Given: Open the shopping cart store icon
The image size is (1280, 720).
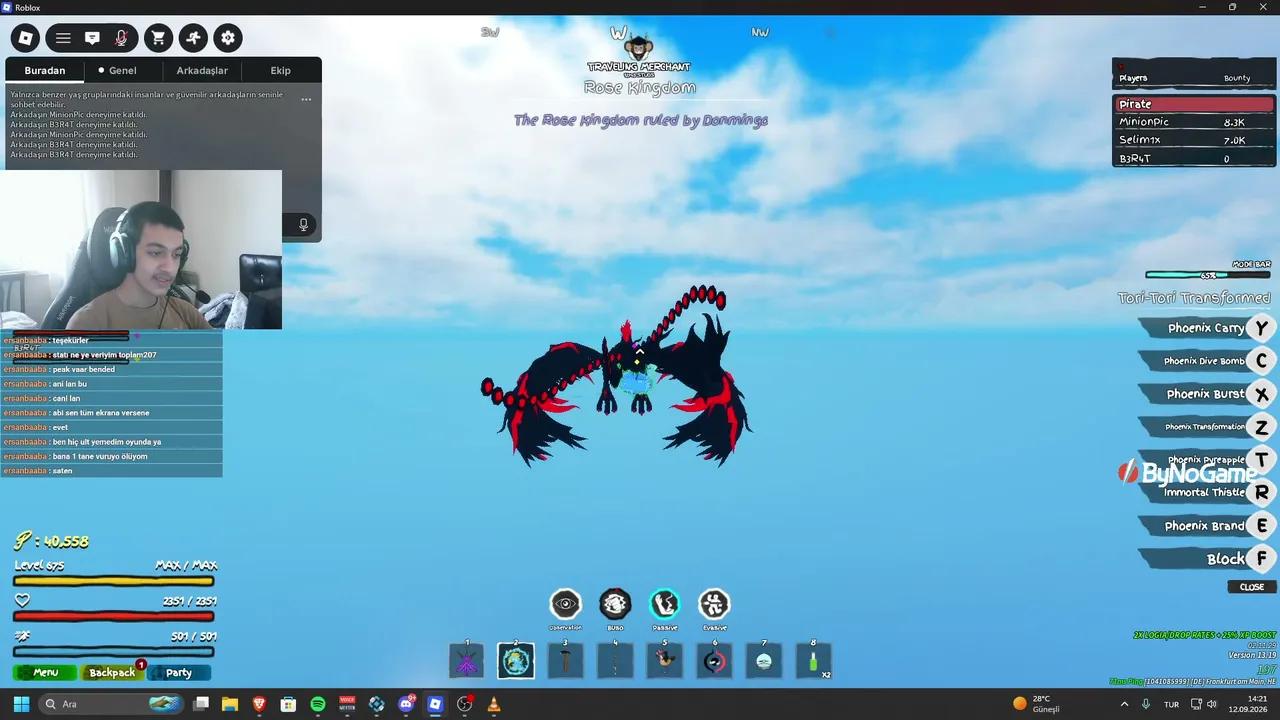Looking at the screenshot, I should coord(158,38).
